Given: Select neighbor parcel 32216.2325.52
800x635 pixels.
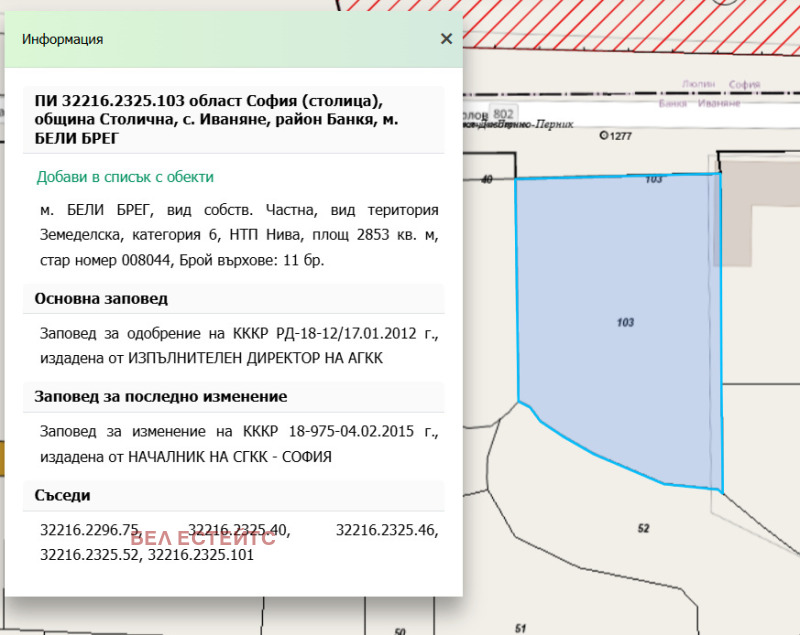Looking at the screenshot, I should (90, 554).
